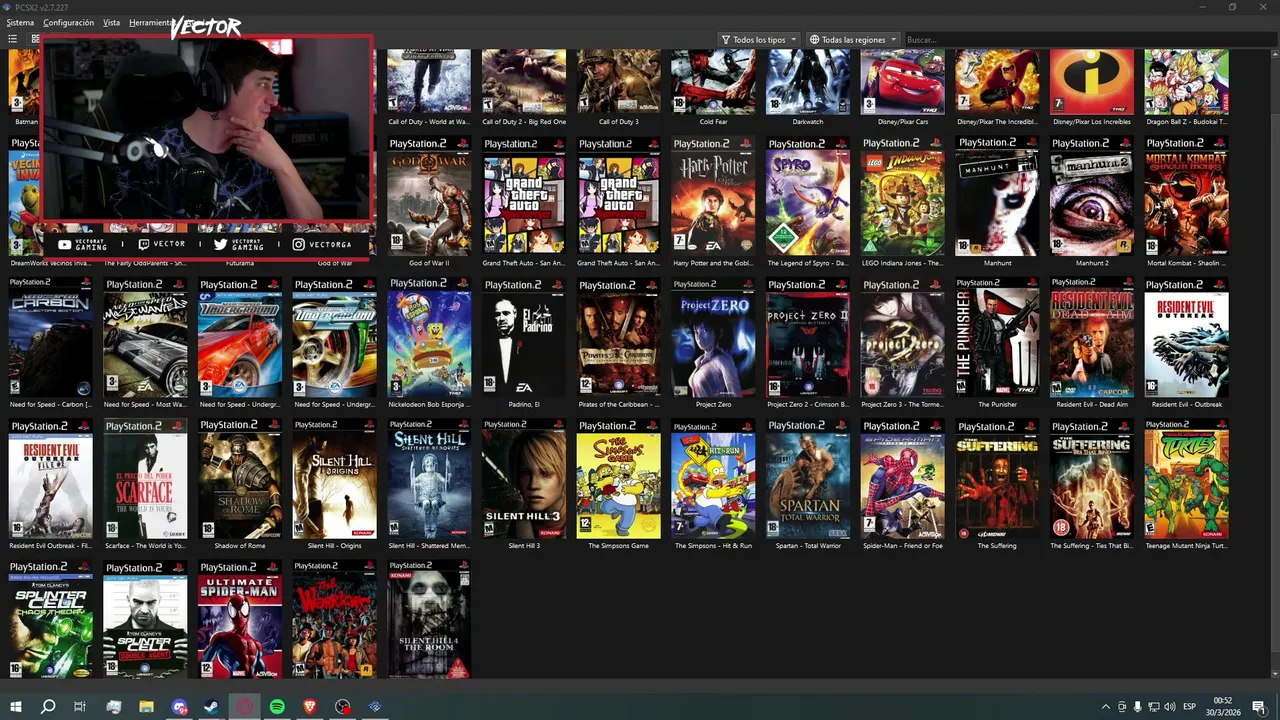Select The Warriors cover
This screenshot has width=1280, height=720.
(334, 620)
